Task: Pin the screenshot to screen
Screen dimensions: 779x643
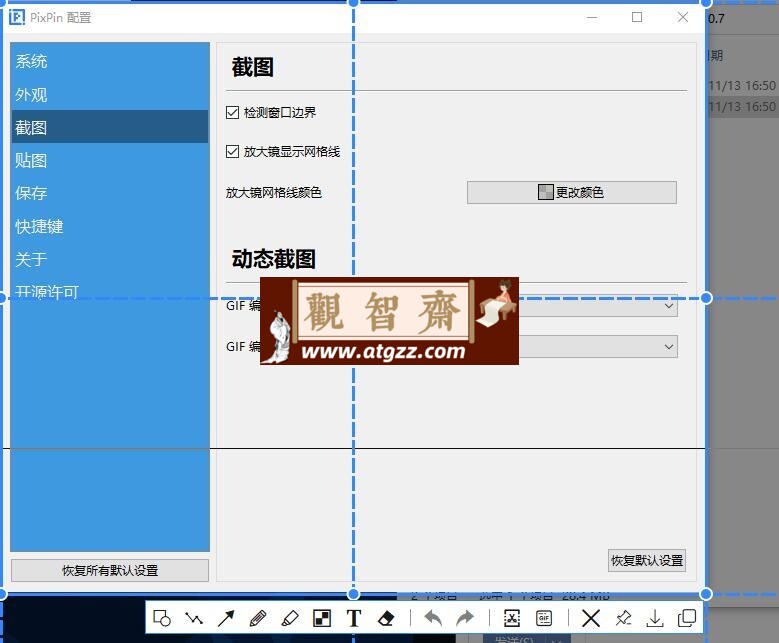Action: click(x=623, y=619)
